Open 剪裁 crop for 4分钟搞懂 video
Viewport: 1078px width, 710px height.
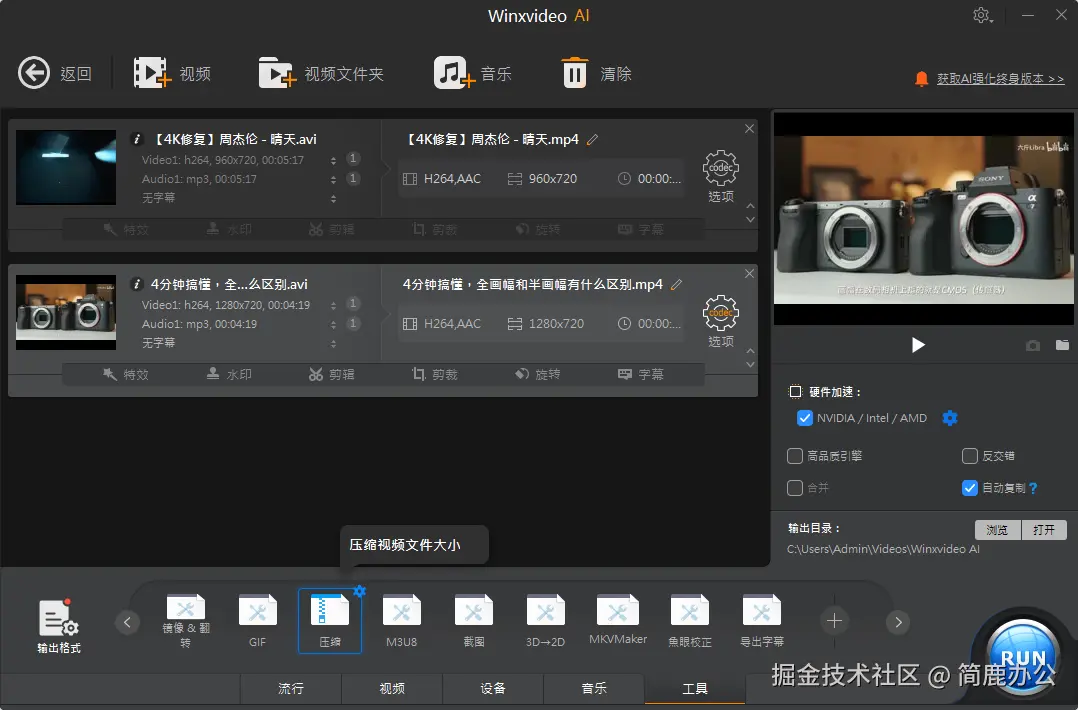pos(434,375)
